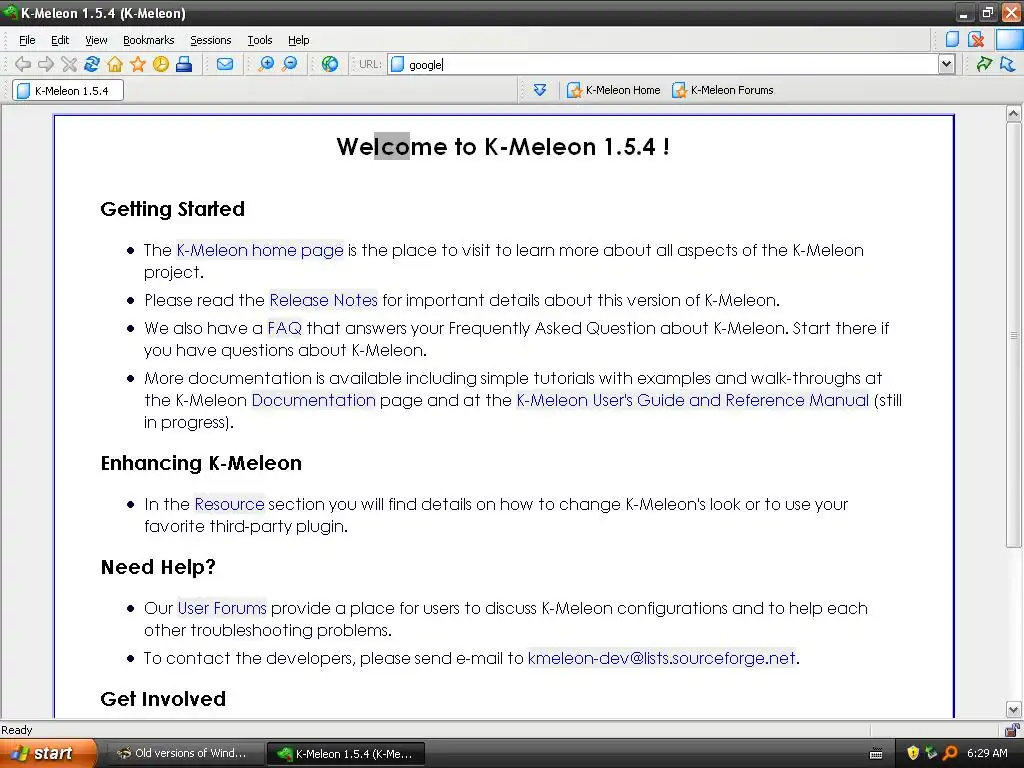Screen dimensions: 1024x768
Task: Zoom in with the plus magnifier icon
Action: [x=266, y=64]
